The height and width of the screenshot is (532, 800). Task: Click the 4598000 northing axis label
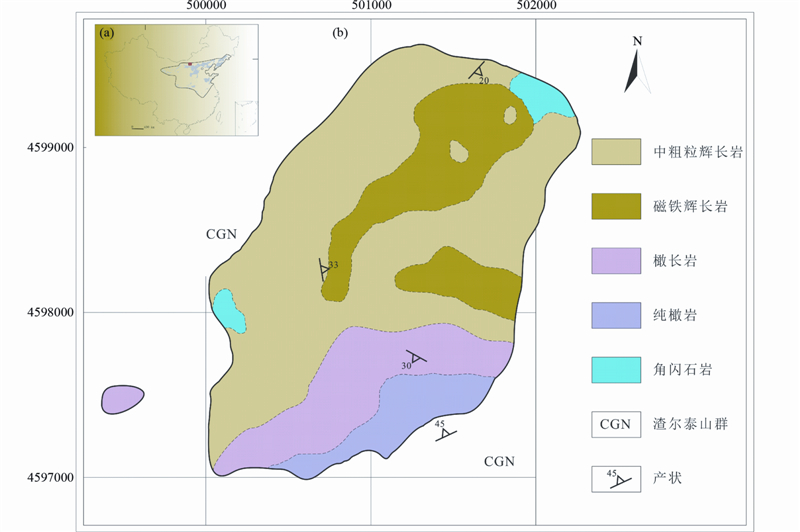50,313
